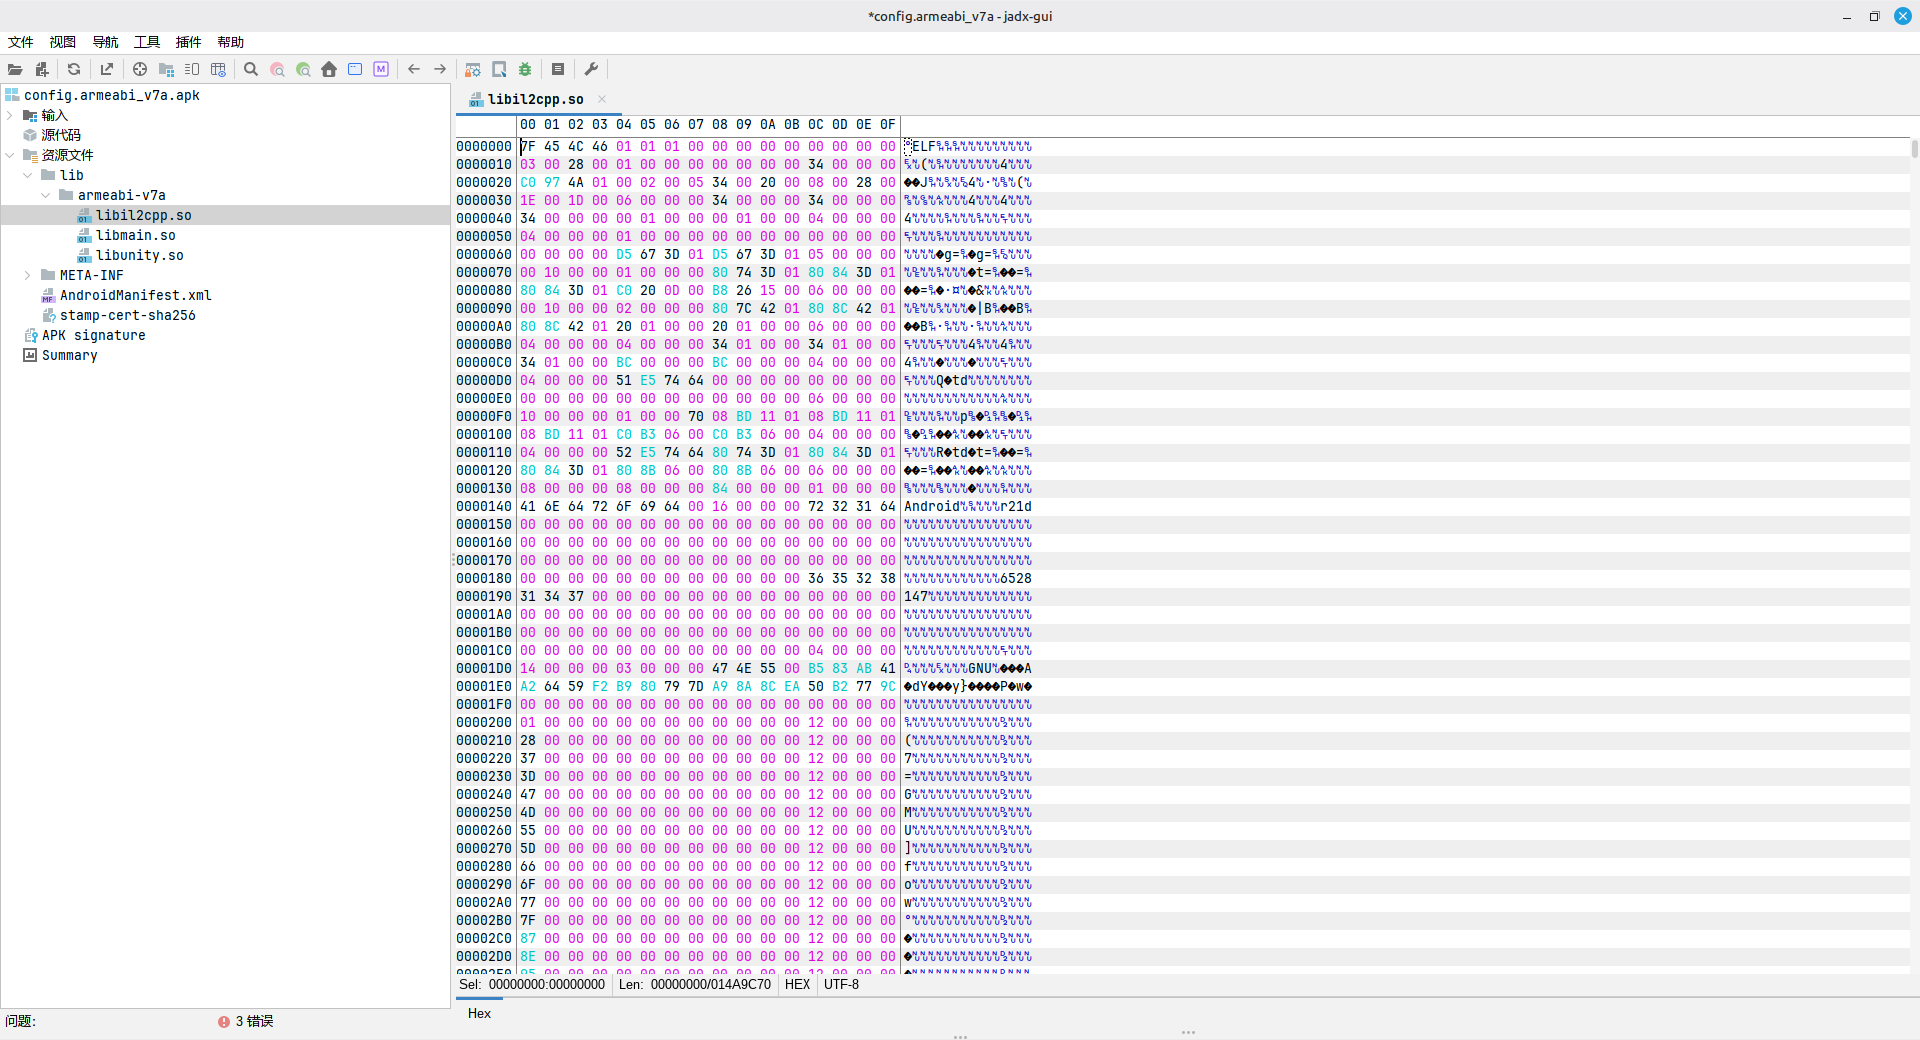1920x1040 pixels.
Task: Navigate back with the left arrow
Action: [x=414, y=69]
